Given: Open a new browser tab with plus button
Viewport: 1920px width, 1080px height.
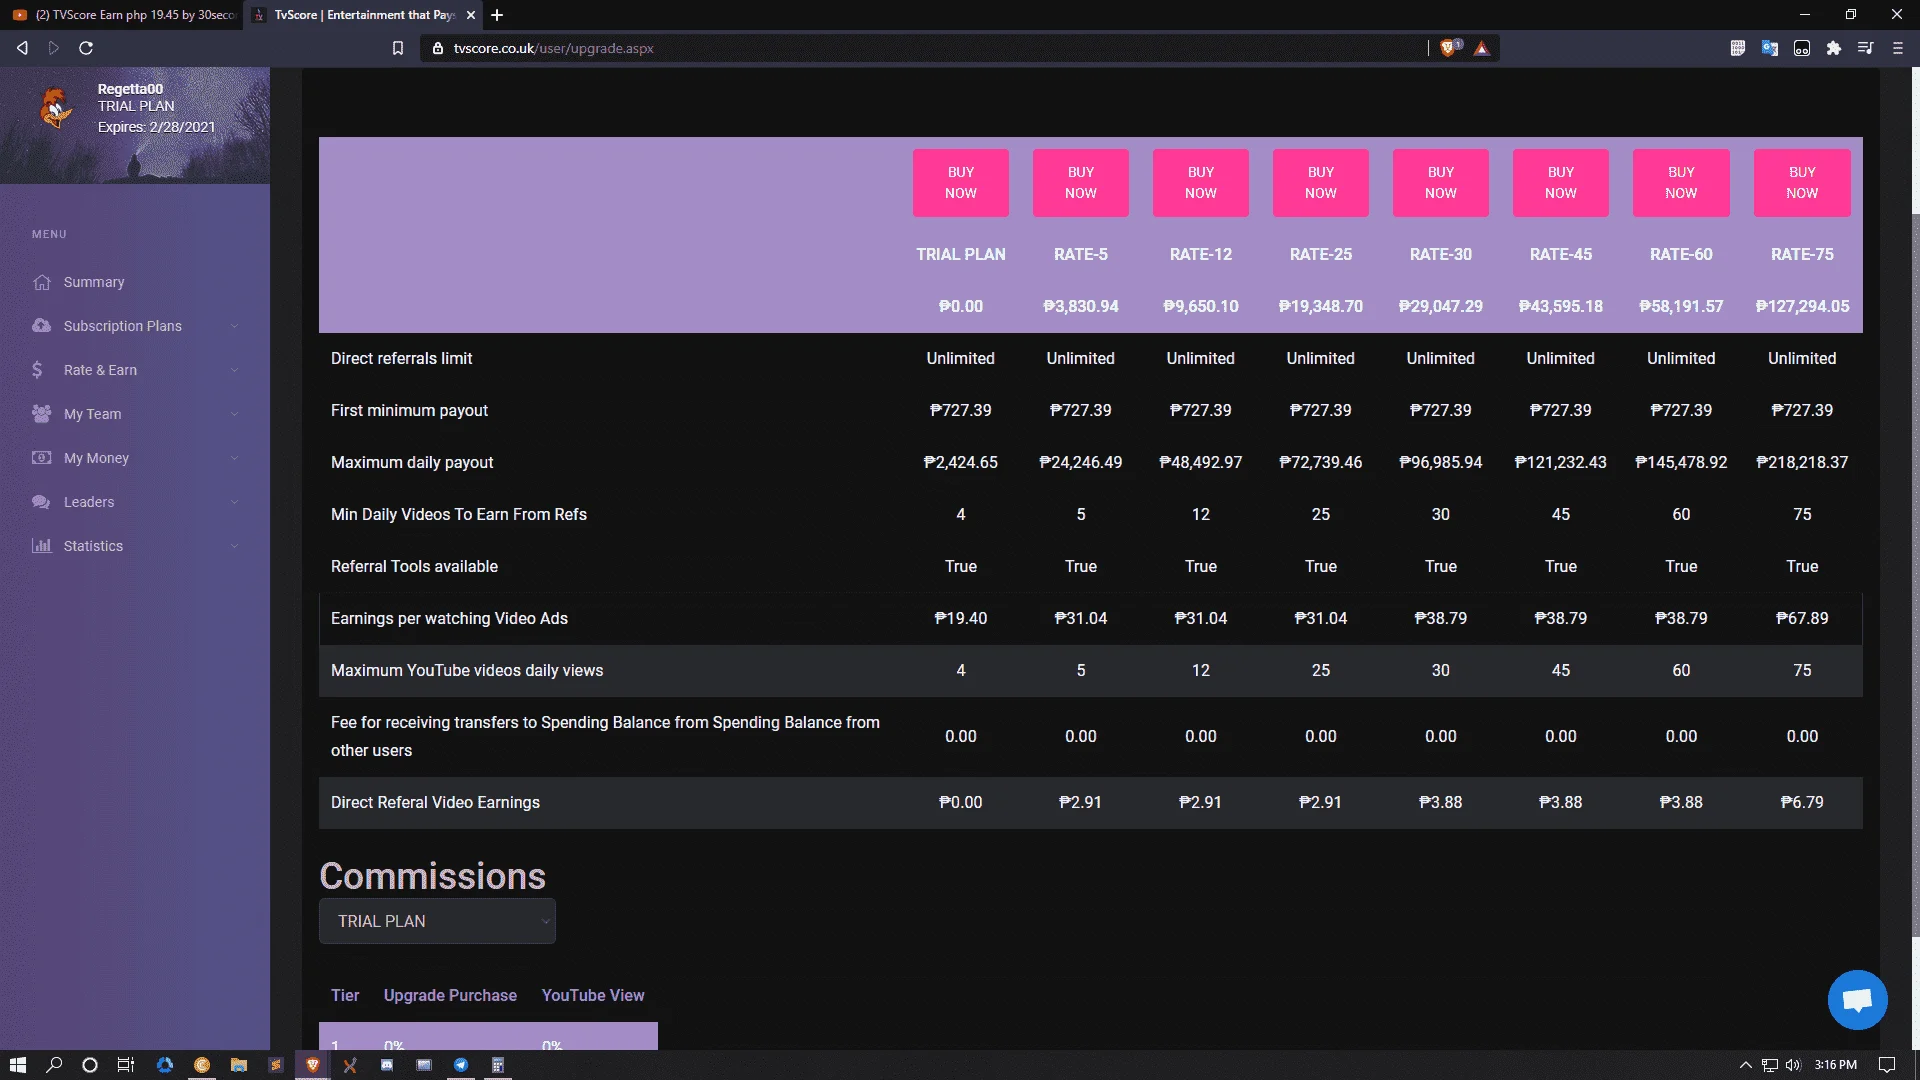Looking at the screenshot, I should pyautogui.click(x=497, y=15).
